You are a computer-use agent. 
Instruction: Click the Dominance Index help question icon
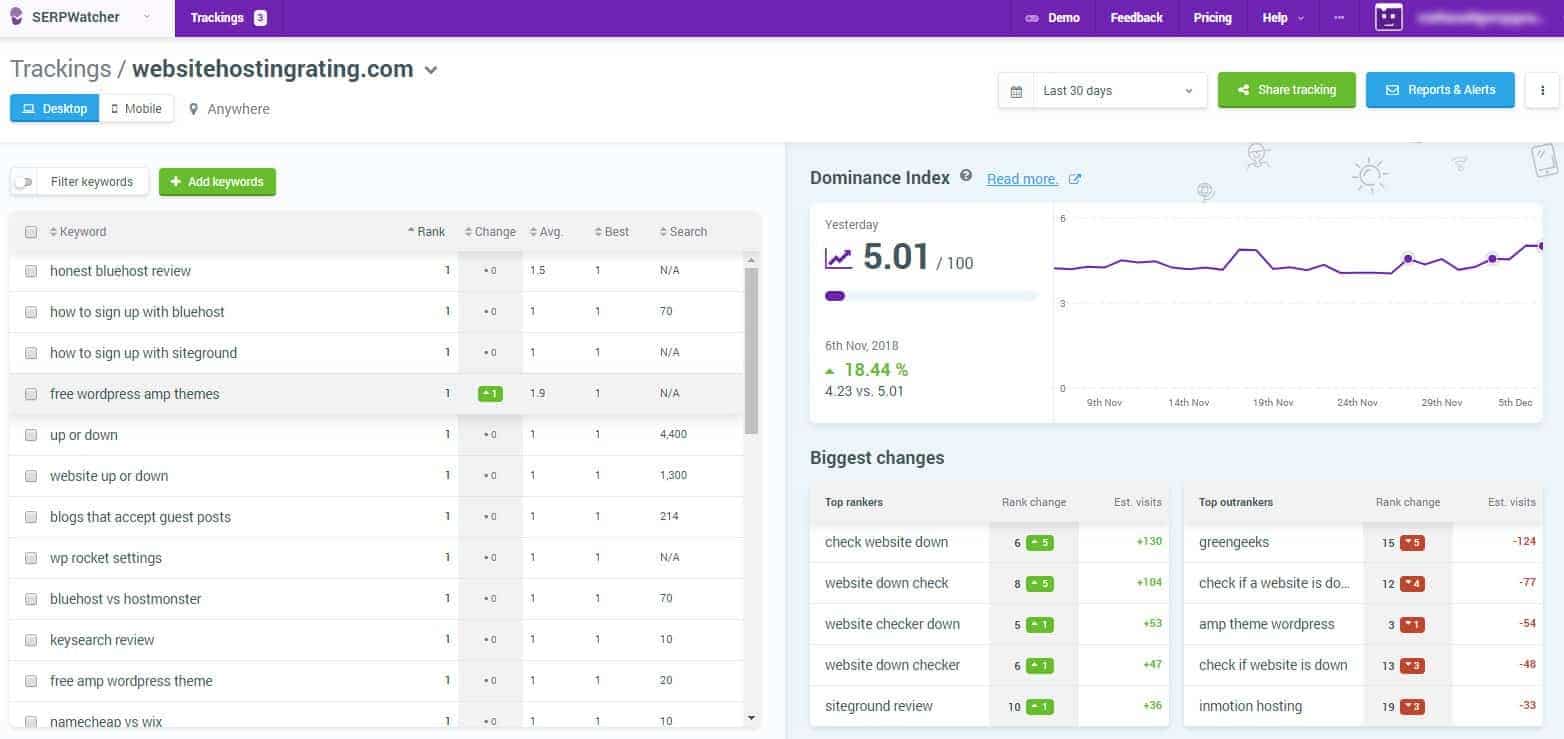pyautogui.click(x=966, y=176)
